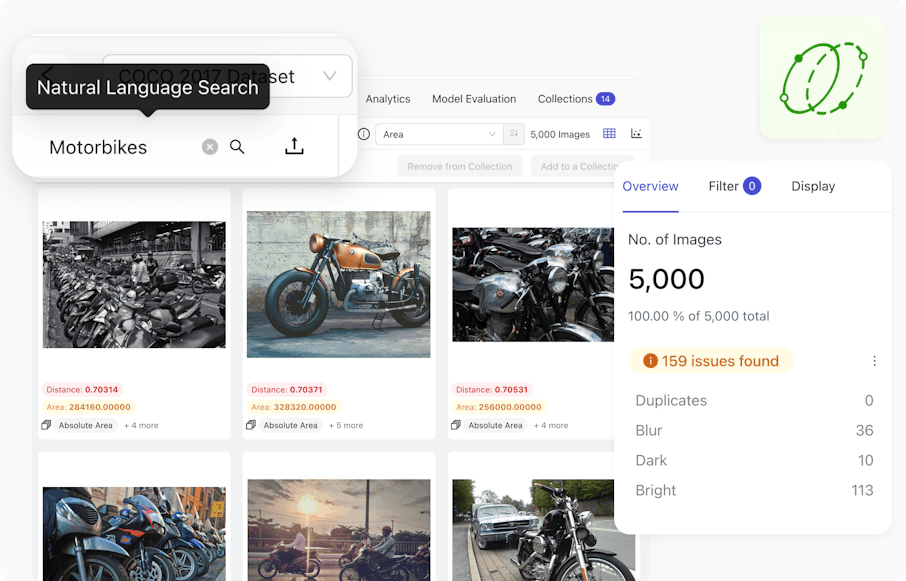Open the Collections tab
The height and width of the screenshot is (581, 906).
tap(576, 99)
